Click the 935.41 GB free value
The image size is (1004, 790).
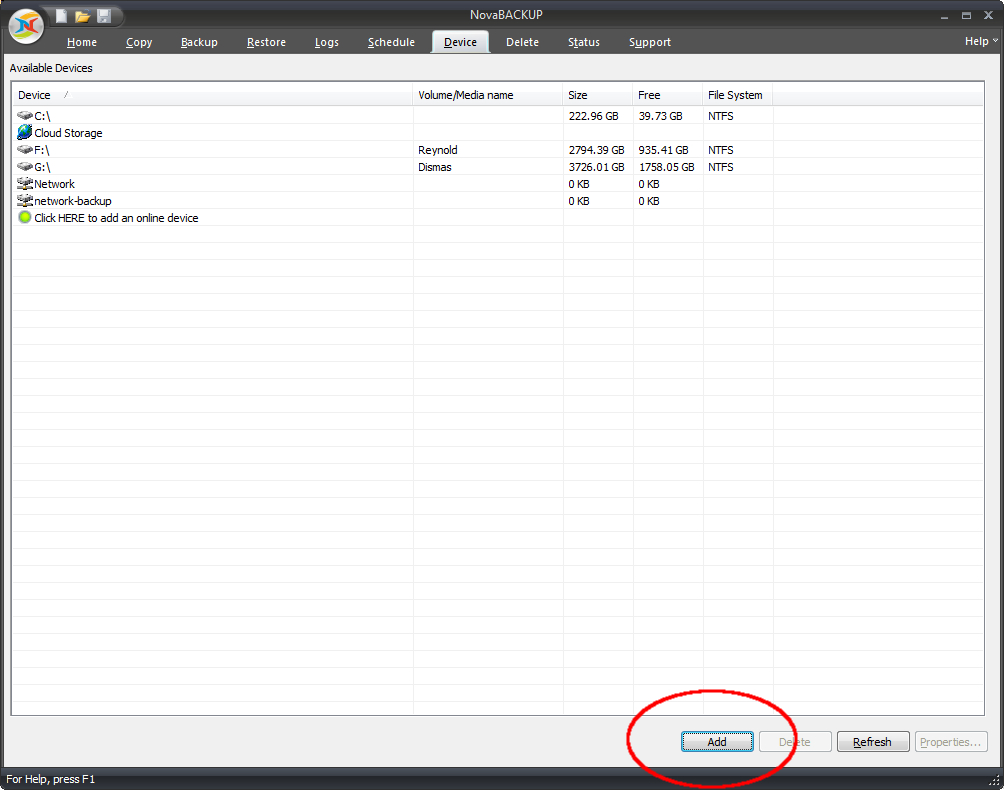click(x=663, y=150)
